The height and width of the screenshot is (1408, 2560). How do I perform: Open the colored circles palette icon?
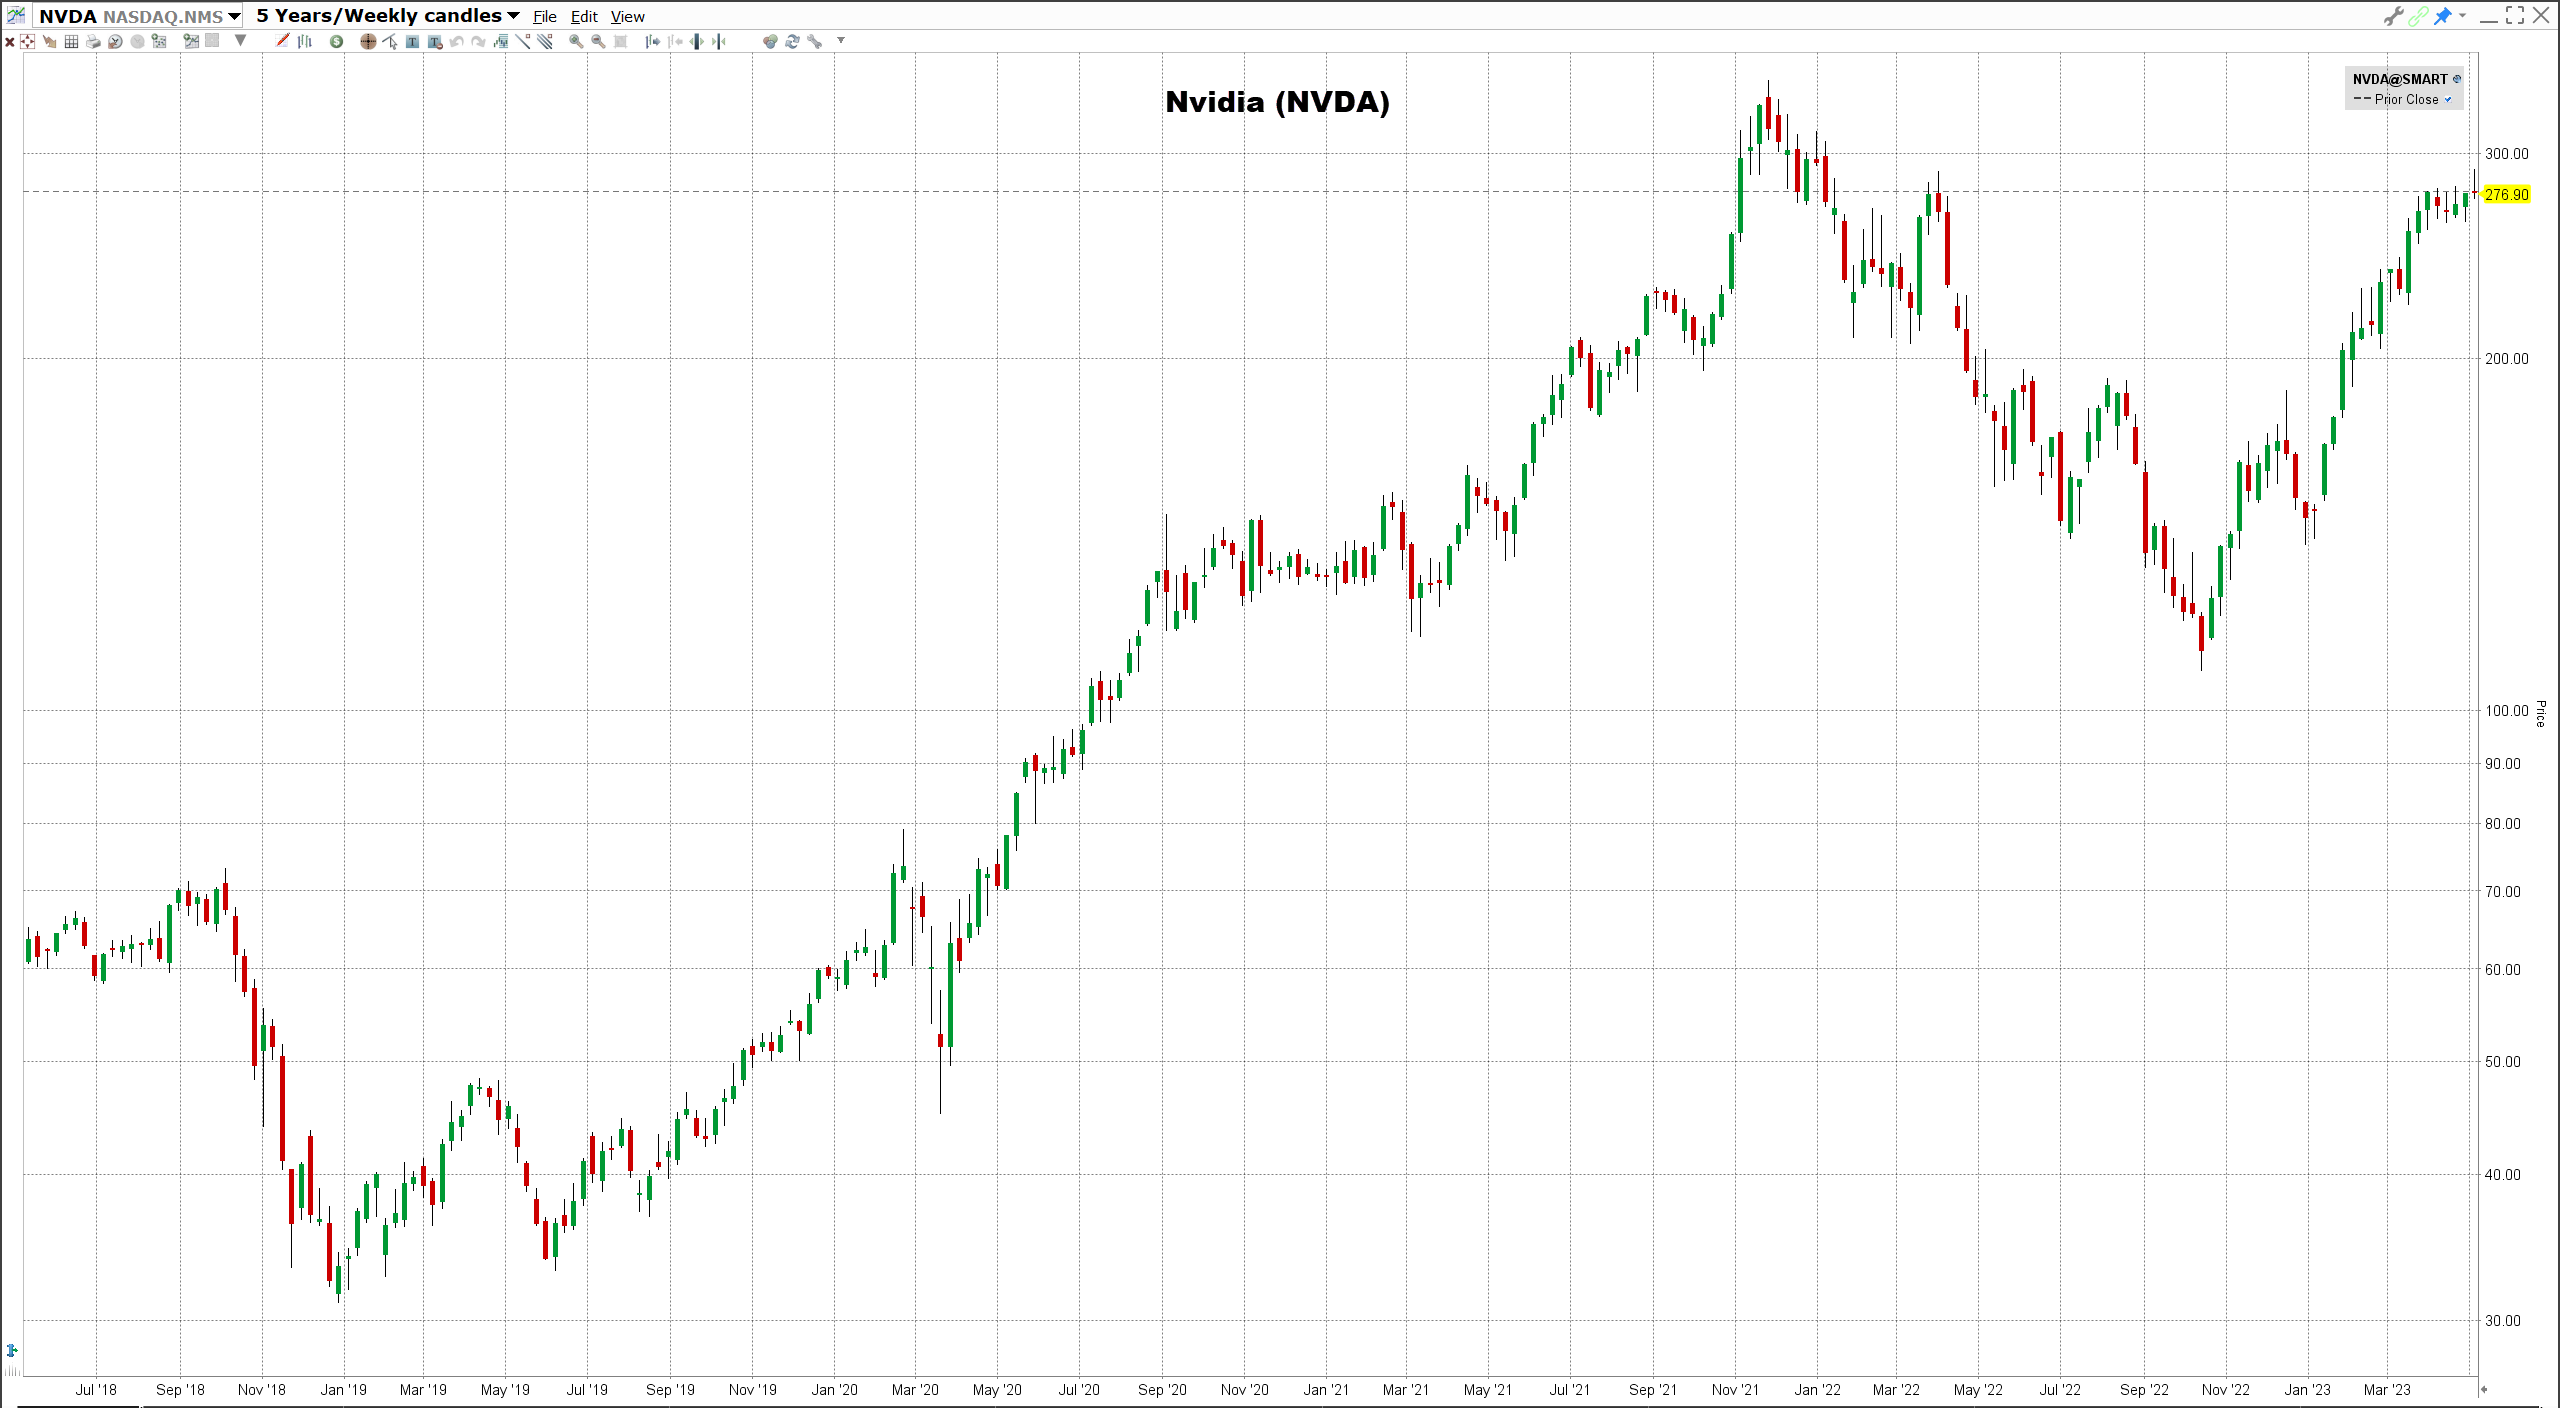(x=770, y=42)
